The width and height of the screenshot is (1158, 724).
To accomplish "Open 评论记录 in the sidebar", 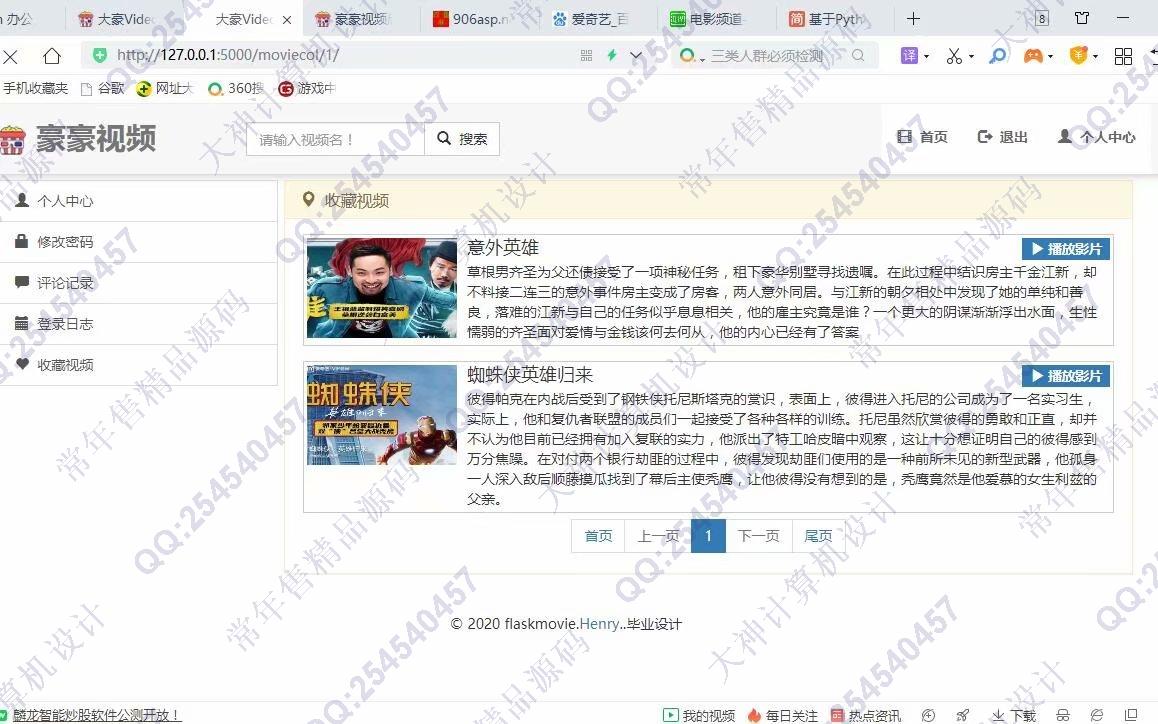I will click(x=139, y=283).
